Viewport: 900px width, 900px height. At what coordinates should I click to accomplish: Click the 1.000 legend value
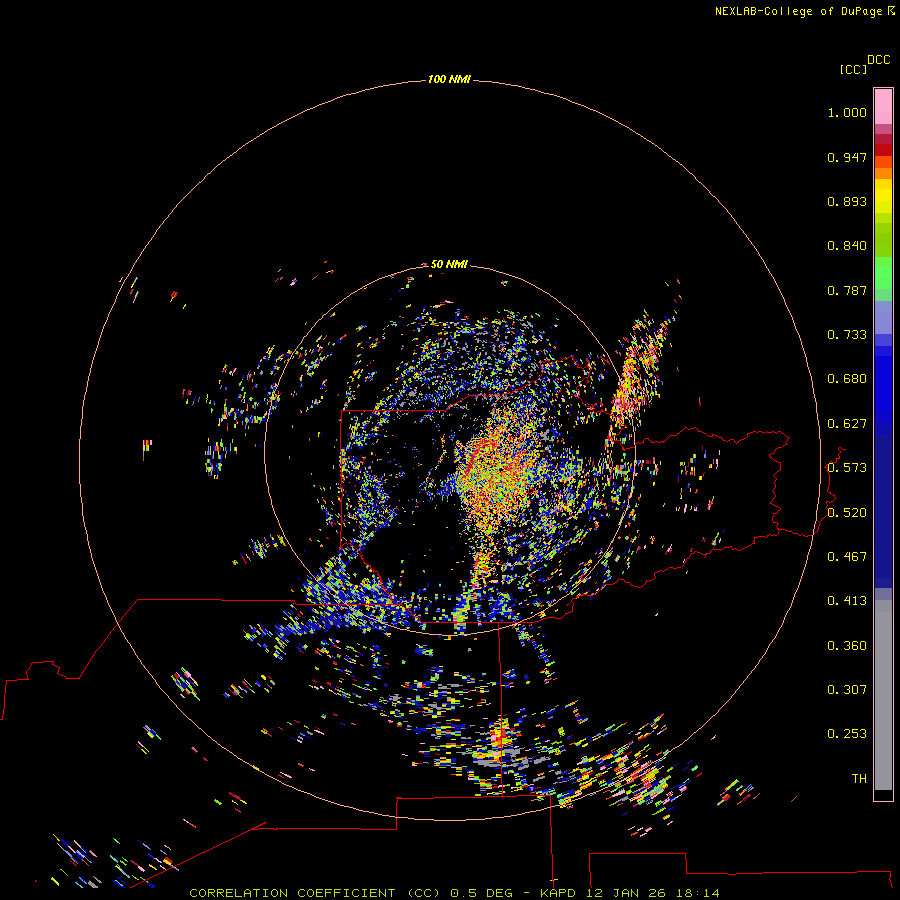coord(847,112)
